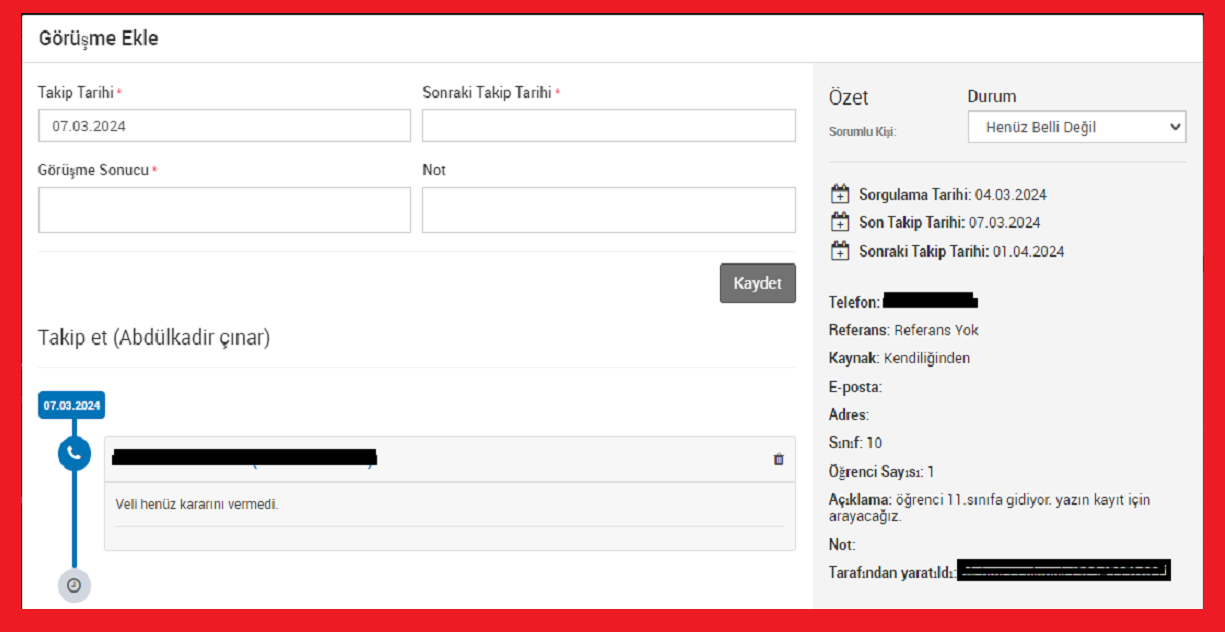This screenshot has width=1225, height=632.
Task: Click the Görüşme Ekle panel title
Action: tap(98, 39)
